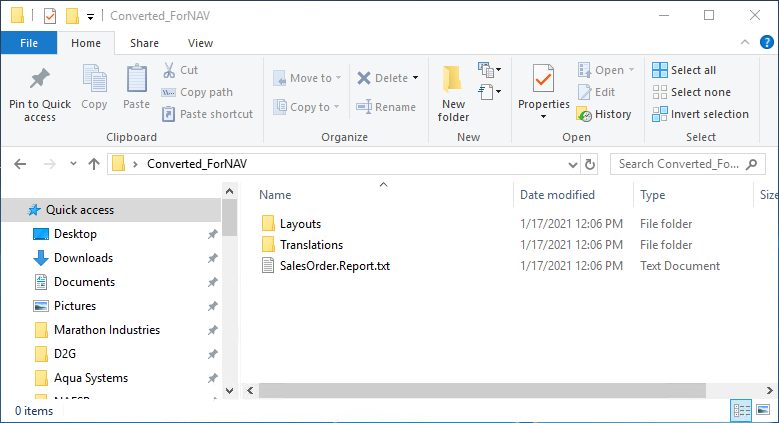Open the Customize Quick Access Toolbar dropdown
This screenshot has width=779, height=423.
[x=91, y=16]
